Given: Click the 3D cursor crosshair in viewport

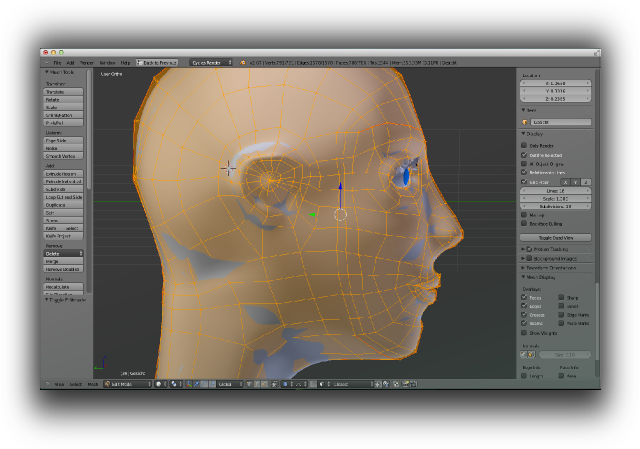Looking at the screenshot, I should point(229,167).
